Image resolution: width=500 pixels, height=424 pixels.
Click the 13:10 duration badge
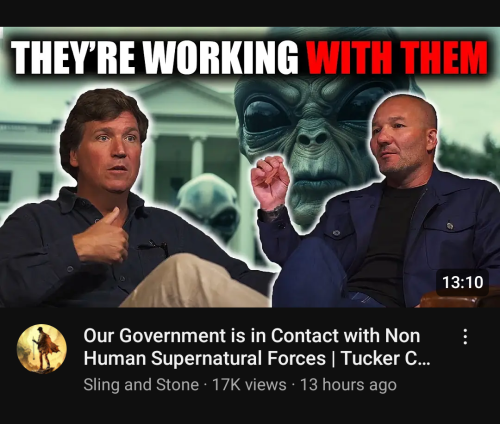pos(462,282)
